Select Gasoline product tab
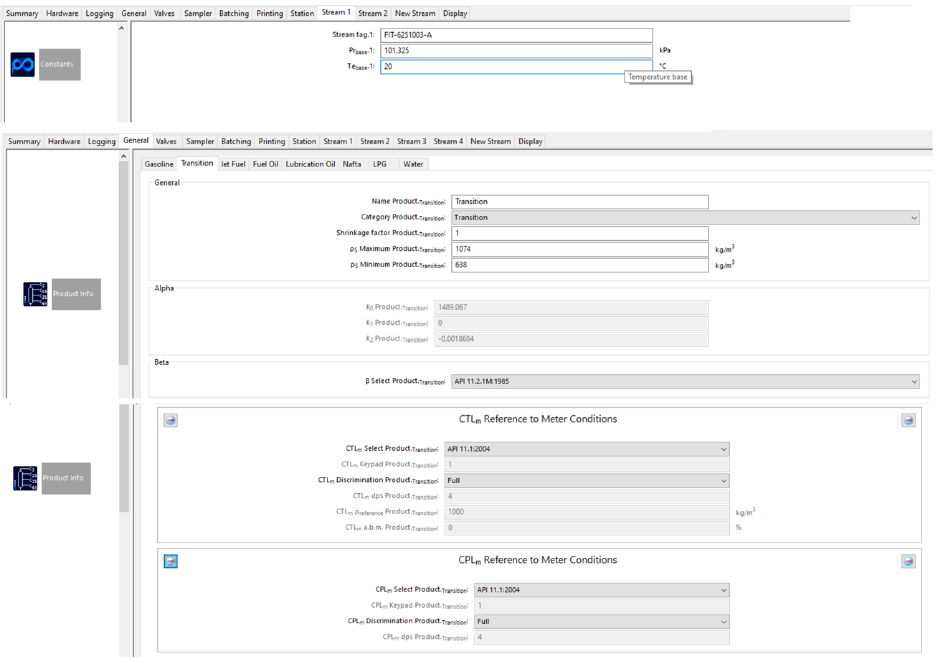 [159, 164]
